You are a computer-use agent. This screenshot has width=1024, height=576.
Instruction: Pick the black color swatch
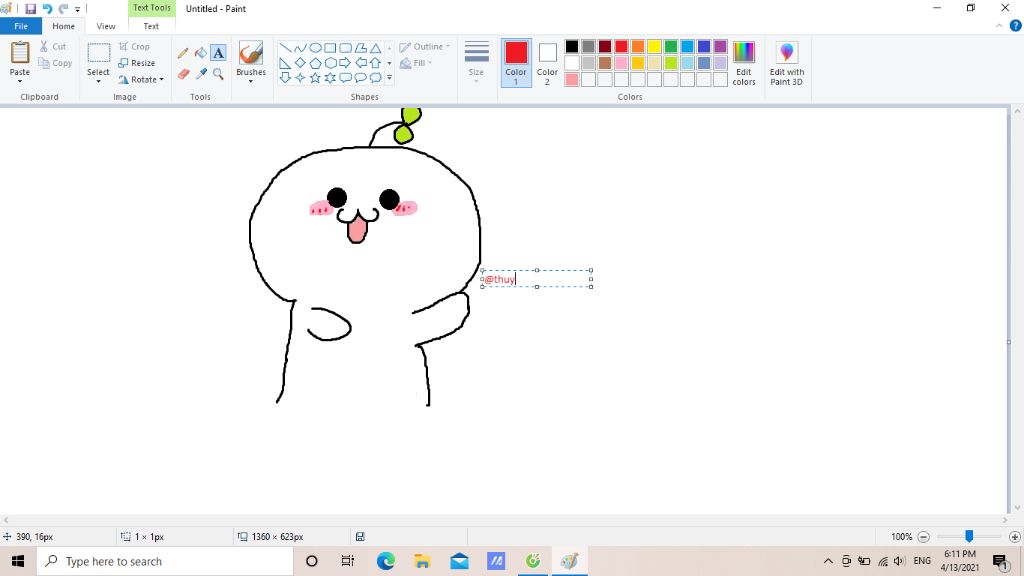[571, 46]
